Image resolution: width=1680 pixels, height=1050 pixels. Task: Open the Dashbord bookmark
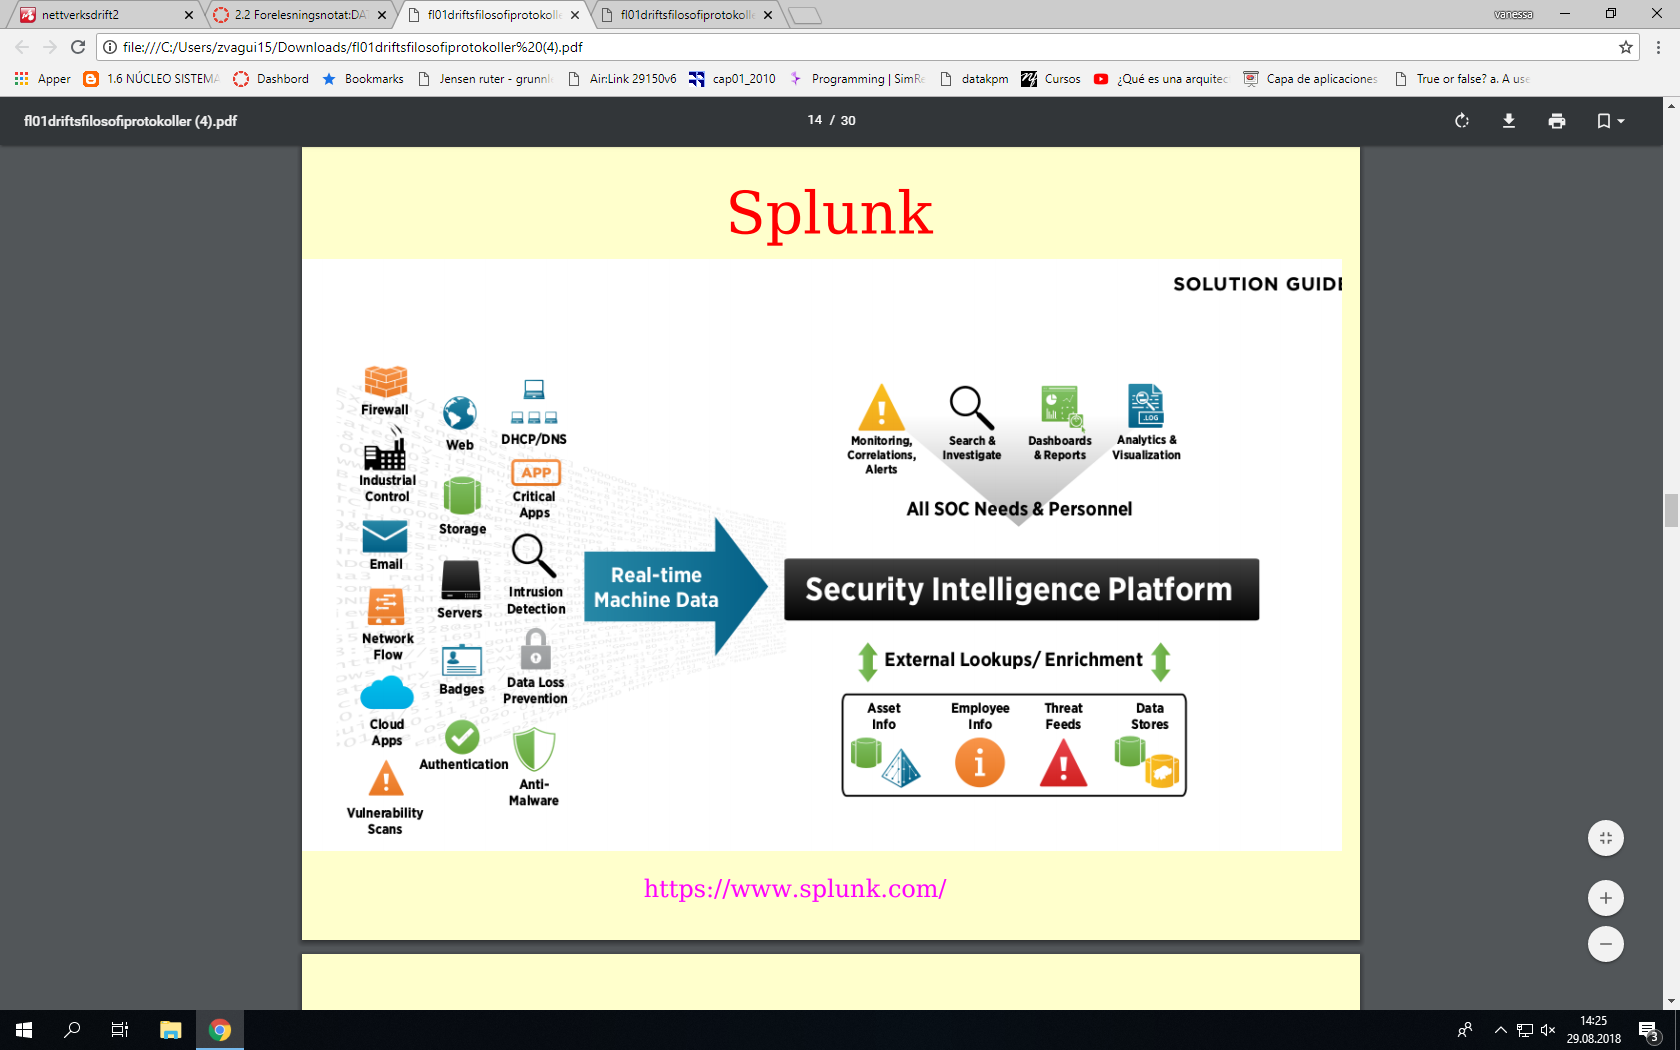(271, 79)
